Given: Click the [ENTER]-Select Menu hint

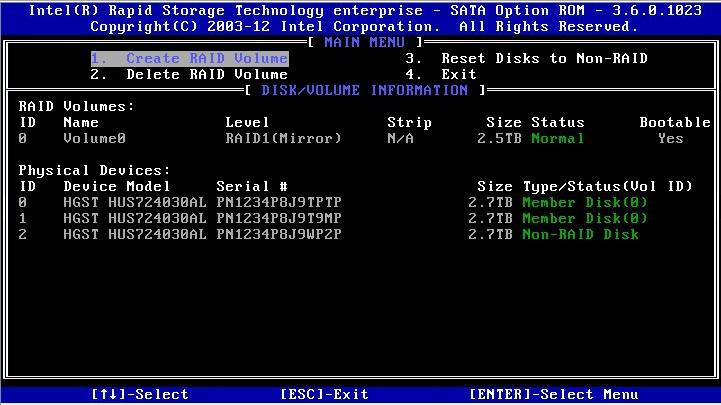Looking at the screenshot, I should pyautogui.click(x=553, y=394).
